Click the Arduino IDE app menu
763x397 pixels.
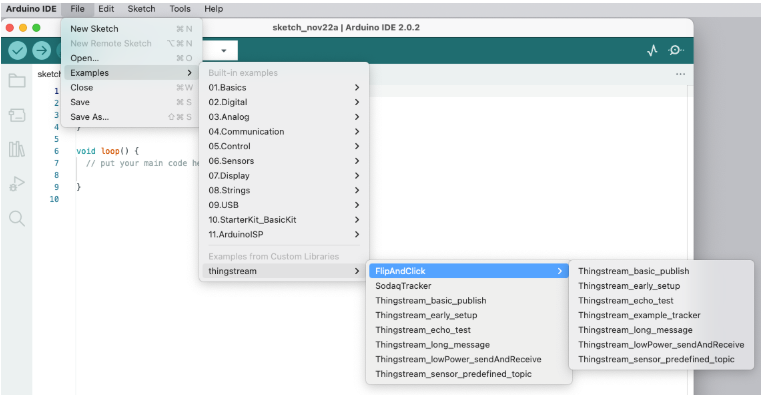(31, 9)
